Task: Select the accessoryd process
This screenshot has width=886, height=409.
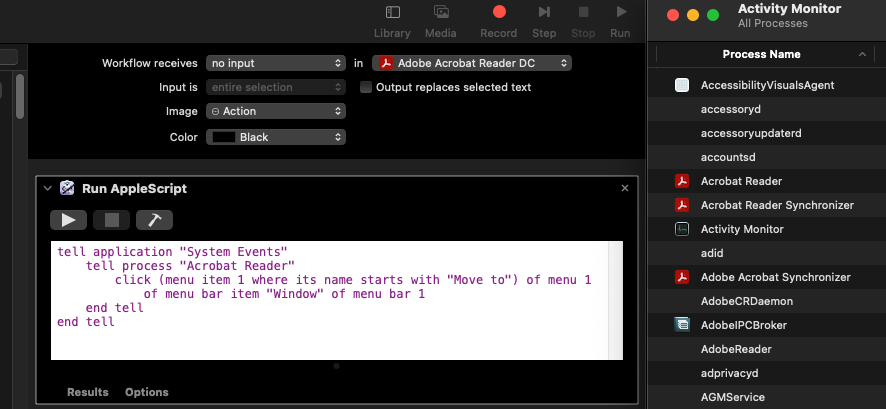Action: point(767,109)
